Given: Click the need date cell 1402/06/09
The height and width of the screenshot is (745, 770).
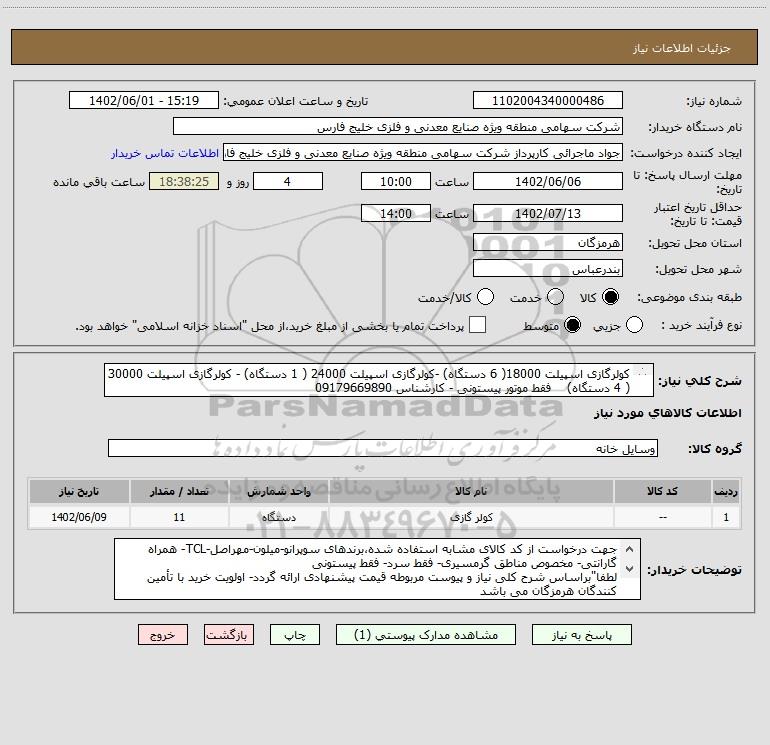Looking at the screenshot, I should pos(79,517).
